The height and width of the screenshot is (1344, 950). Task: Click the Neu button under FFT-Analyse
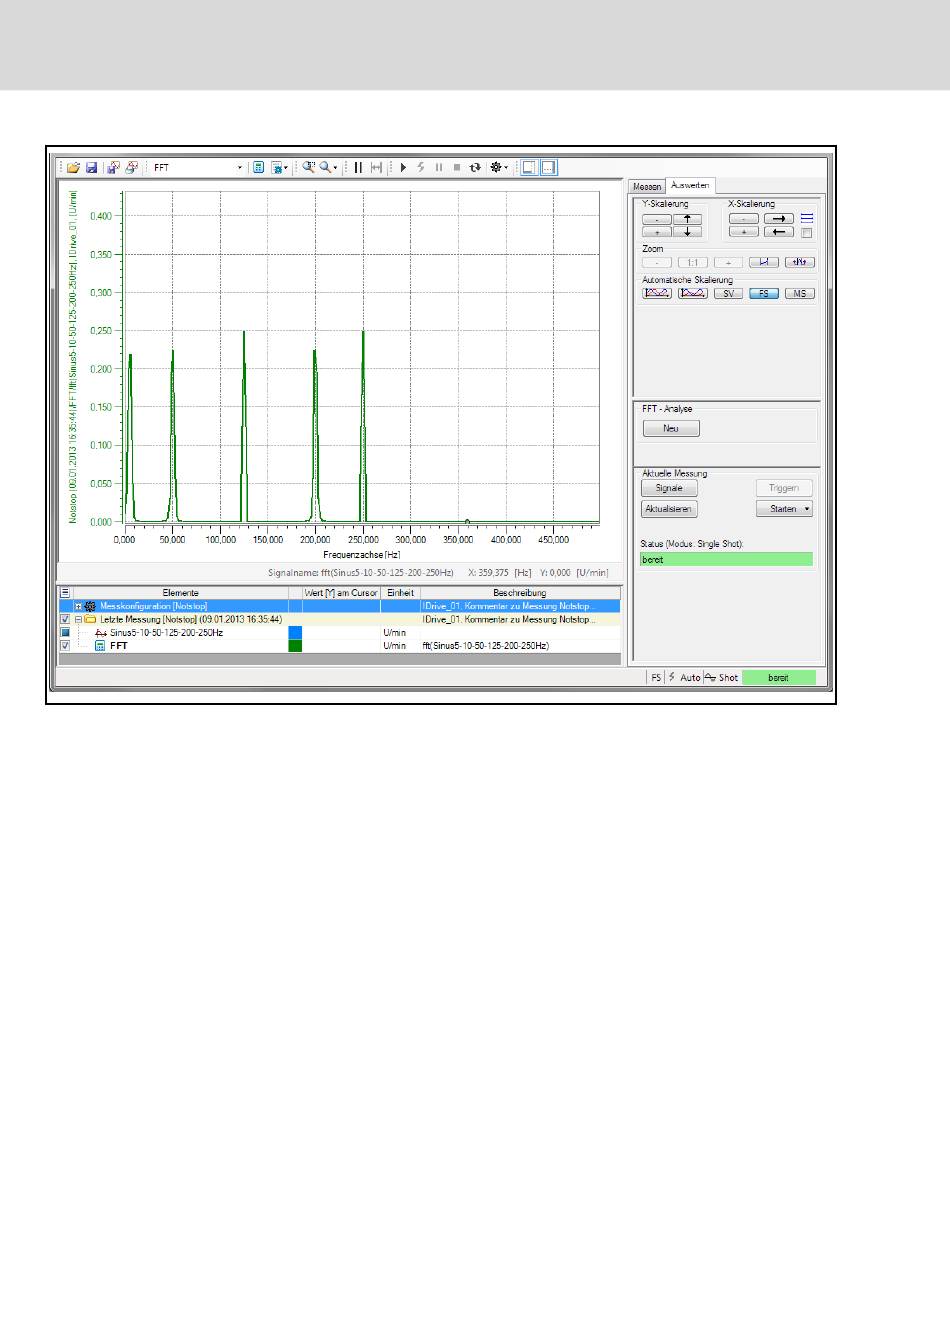[x=671, y=428]
